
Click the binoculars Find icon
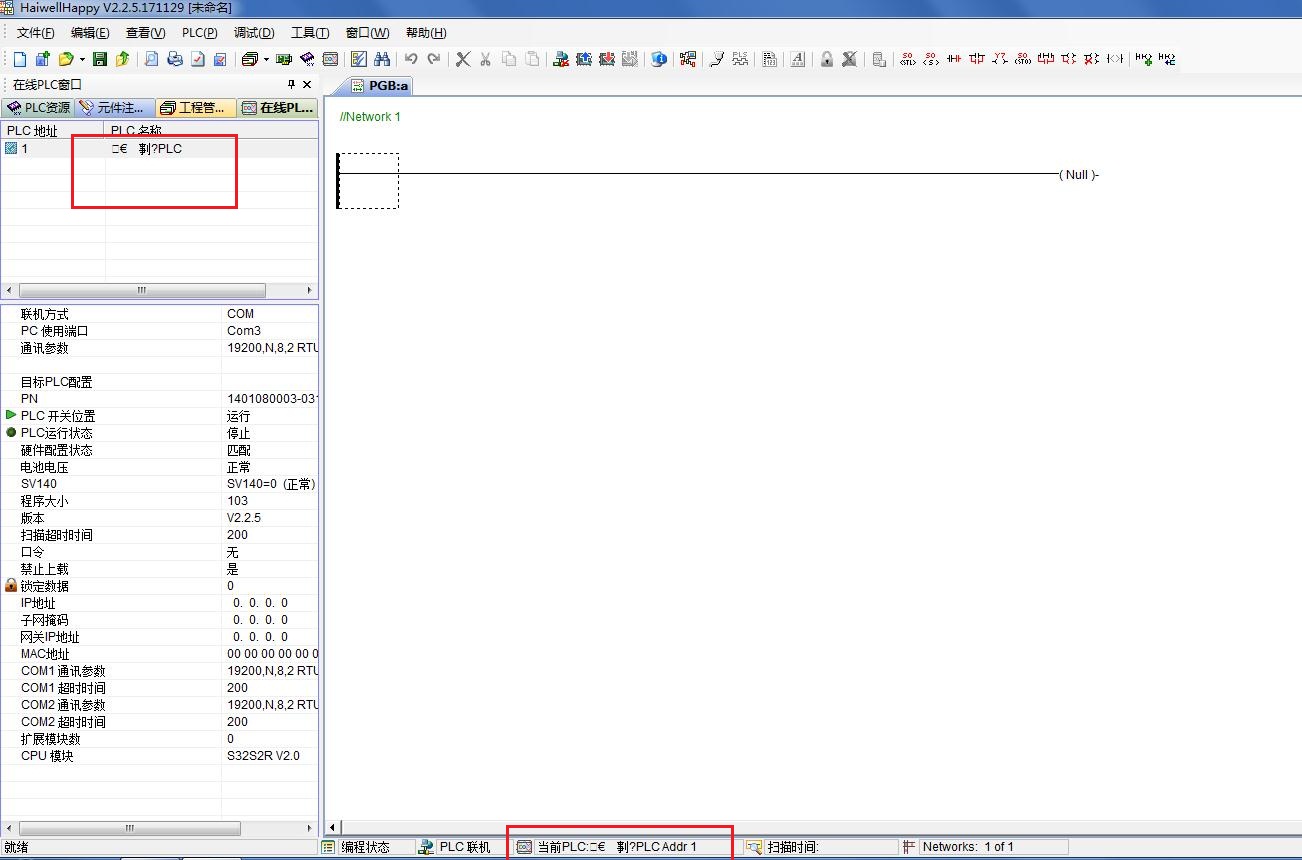coord(382,59)
